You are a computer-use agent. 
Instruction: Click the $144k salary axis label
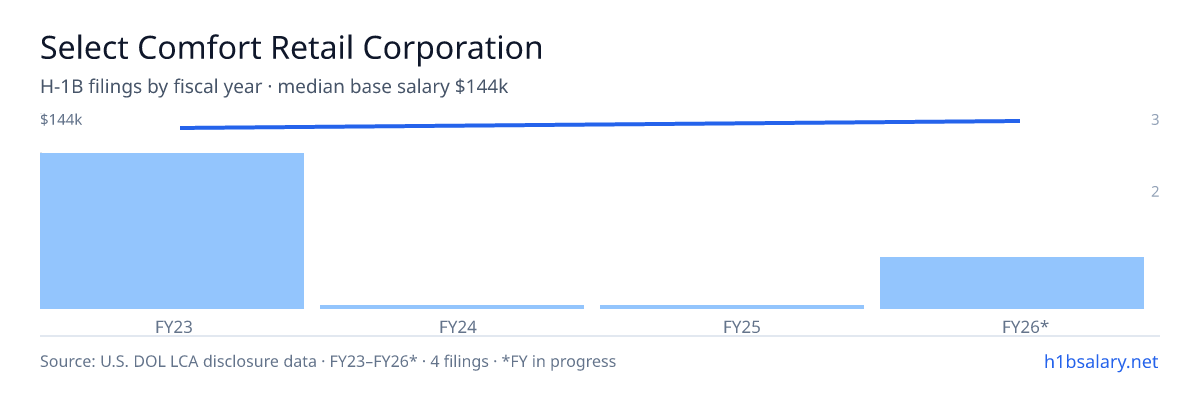61,120
